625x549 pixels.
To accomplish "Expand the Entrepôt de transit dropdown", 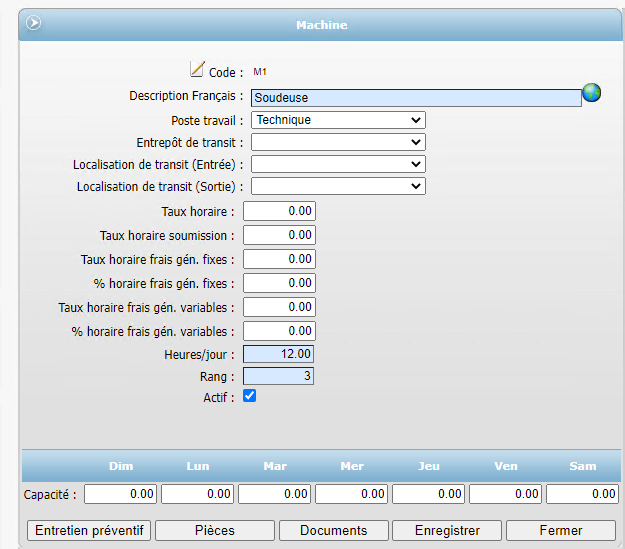I will tap(338, 142).
